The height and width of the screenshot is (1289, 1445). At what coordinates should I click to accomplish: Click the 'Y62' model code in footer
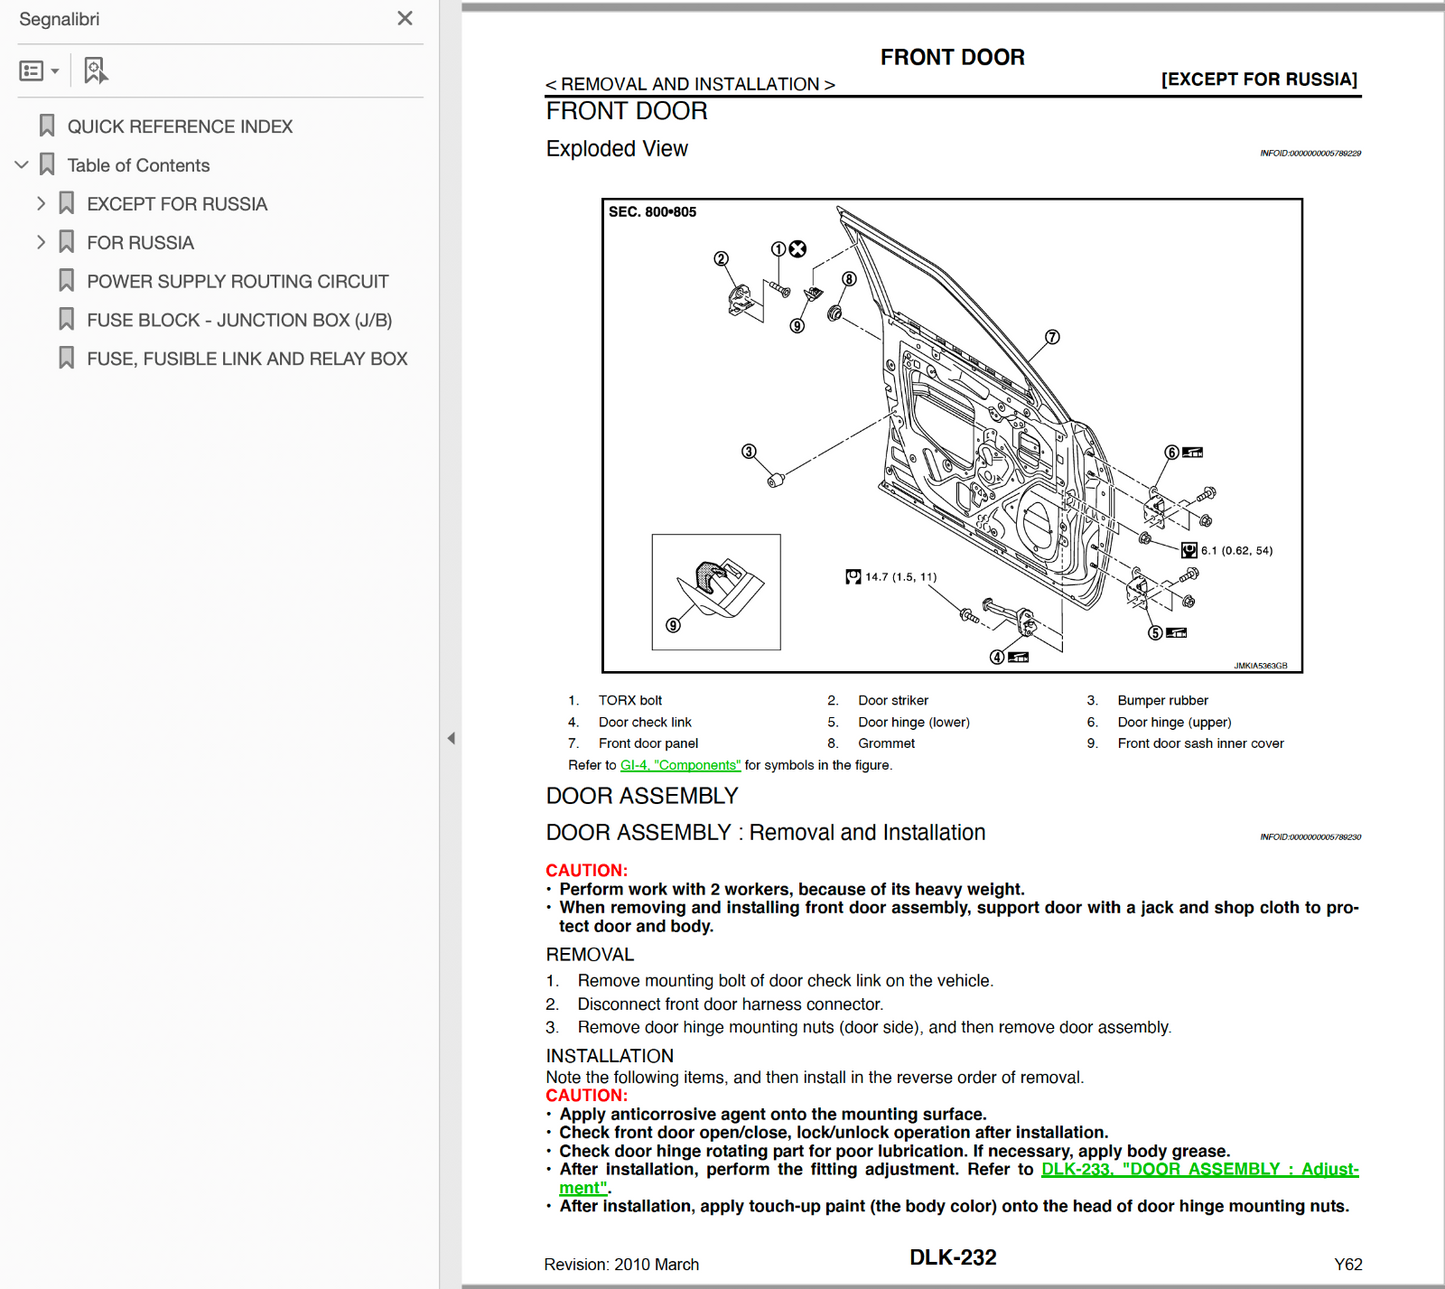tap(1348, 1265)
